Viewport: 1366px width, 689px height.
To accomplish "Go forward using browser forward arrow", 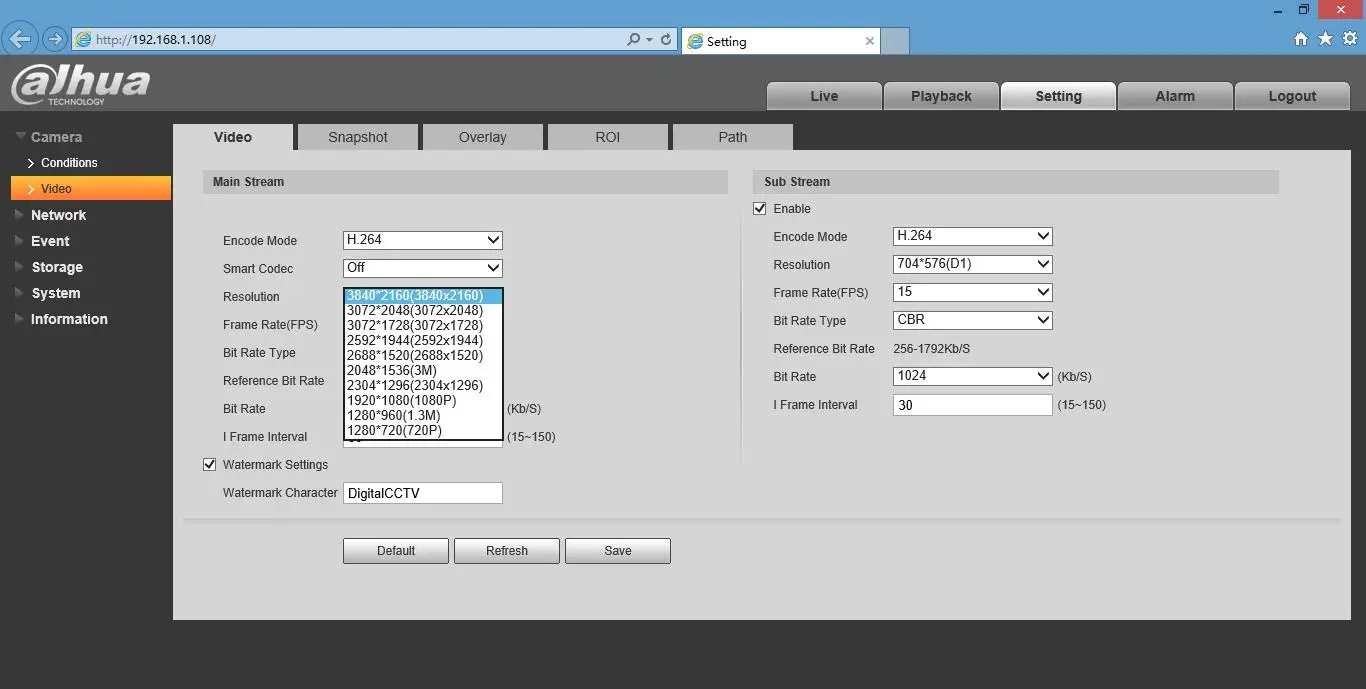I will click(x=55, y=40).
